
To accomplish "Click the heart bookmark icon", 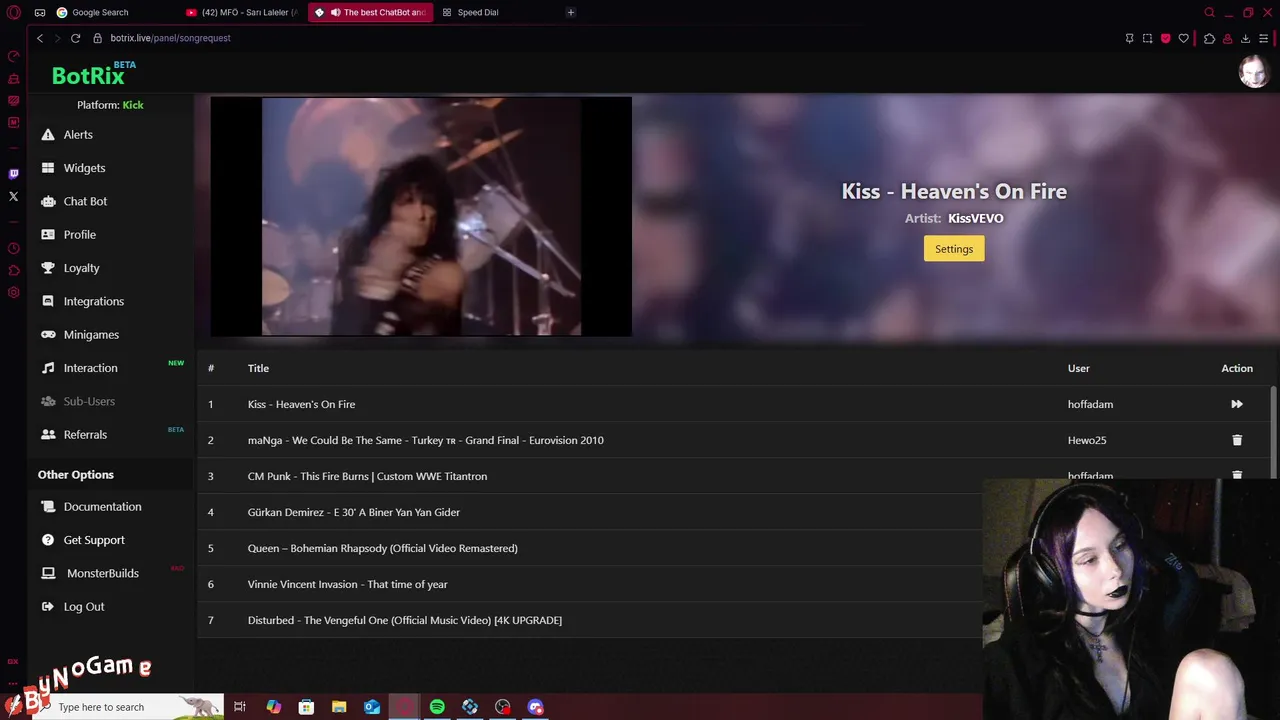I will 1184,38.
